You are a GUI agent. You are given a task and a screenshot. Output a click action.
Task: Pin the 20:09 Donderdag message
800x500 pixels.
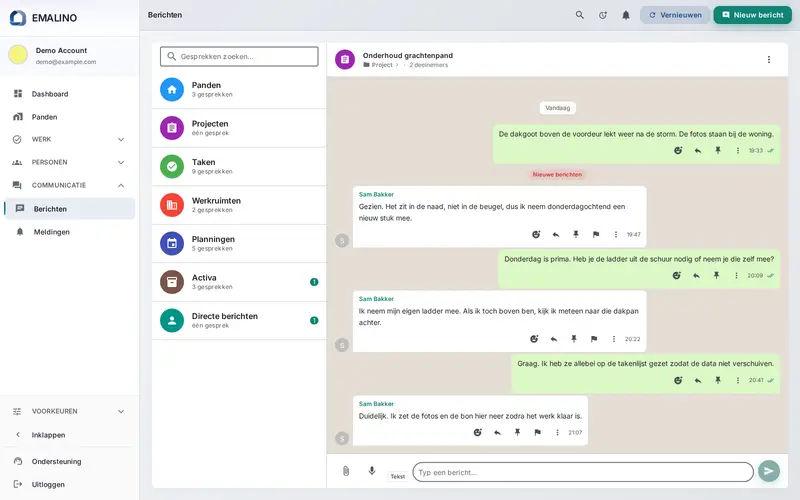(x=716, y=276)
